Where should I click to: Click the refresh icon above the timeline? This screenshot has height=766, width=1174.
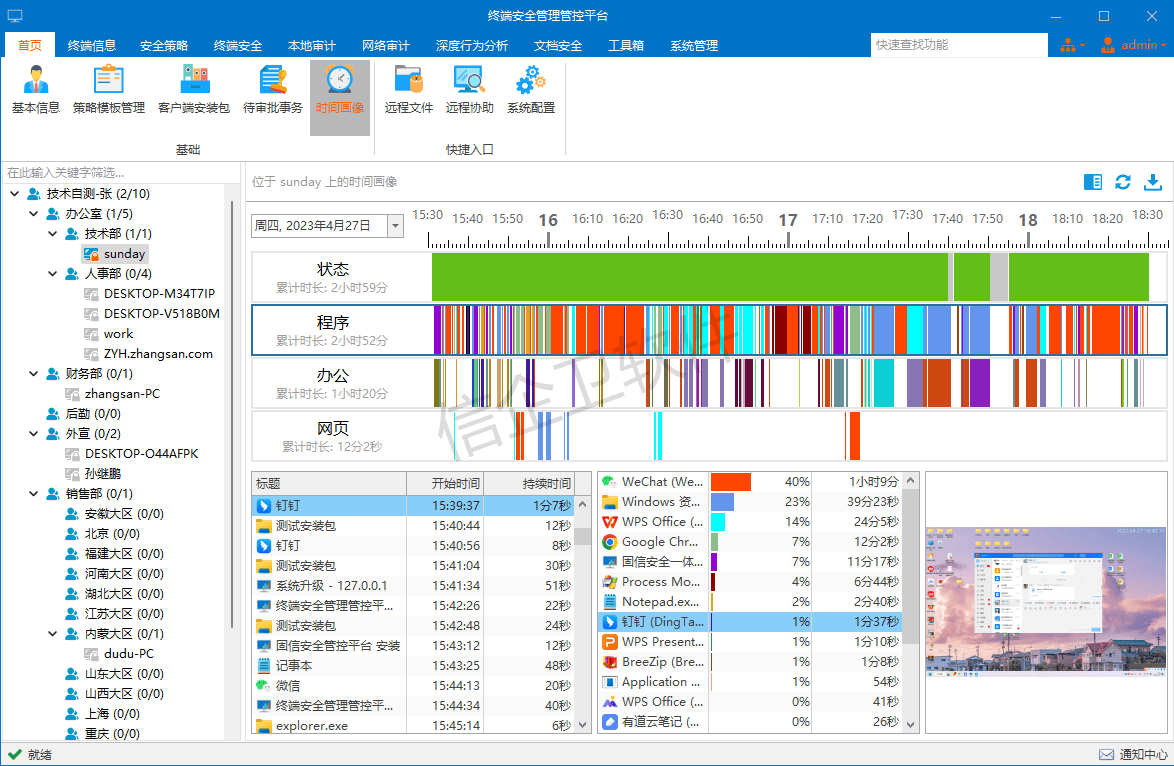click(x=1123, y=182)
